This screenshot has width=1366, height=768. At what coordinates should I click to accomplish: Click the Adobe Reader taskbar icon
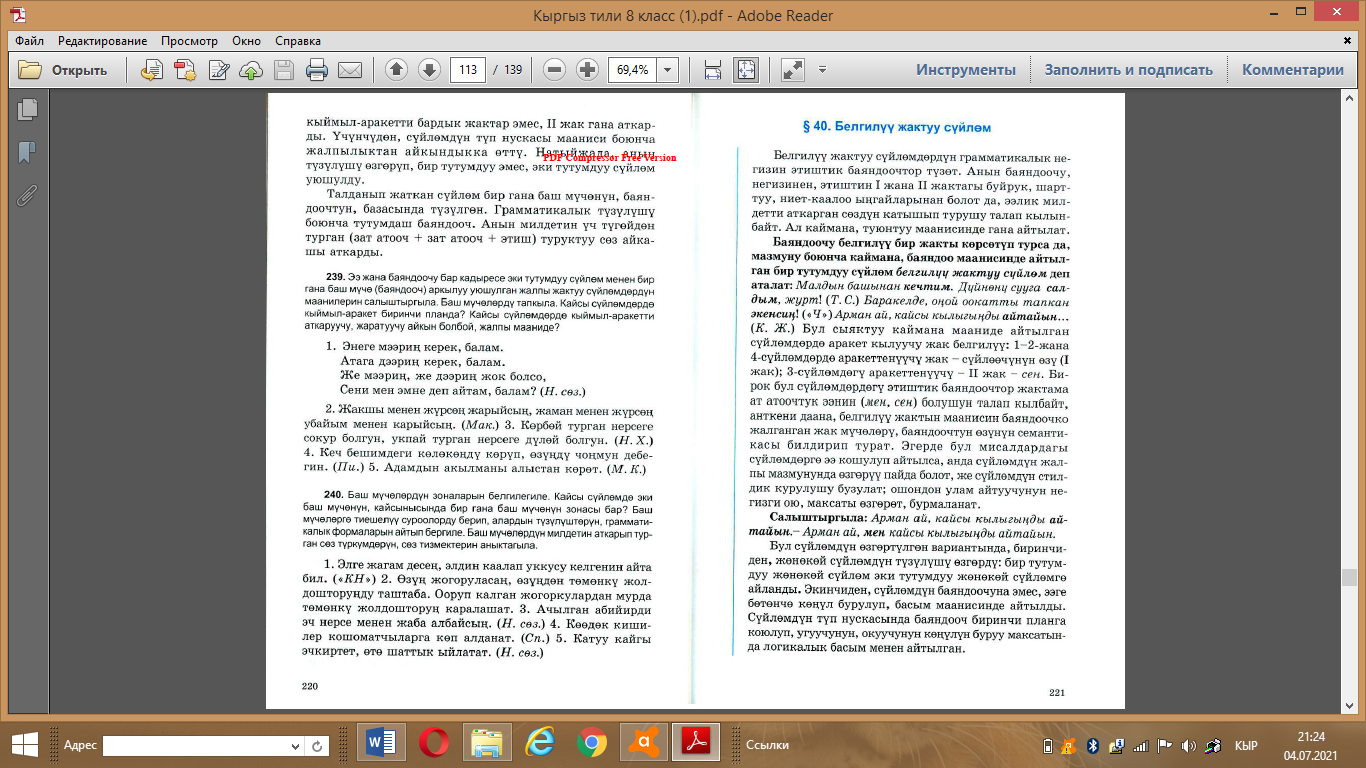[696, 743]
